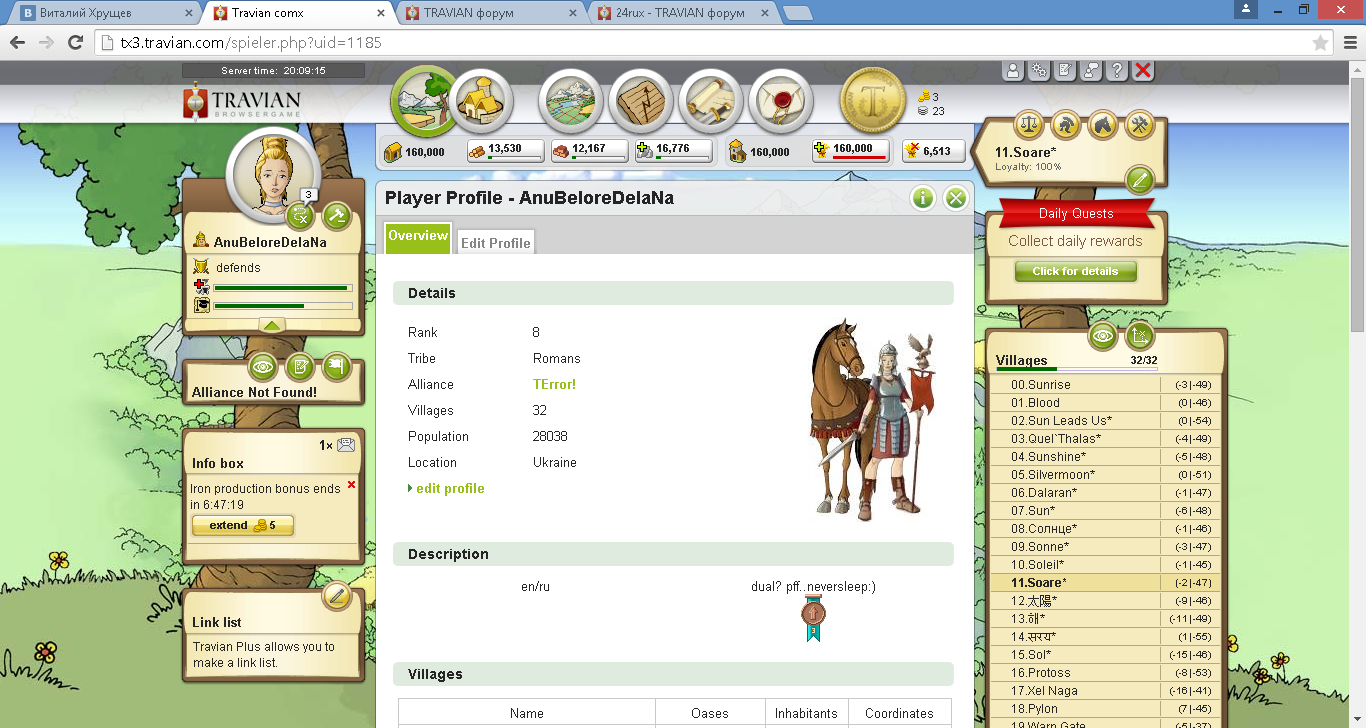
Task: Rename village with green pencil icon
Action: point(1140,180)
